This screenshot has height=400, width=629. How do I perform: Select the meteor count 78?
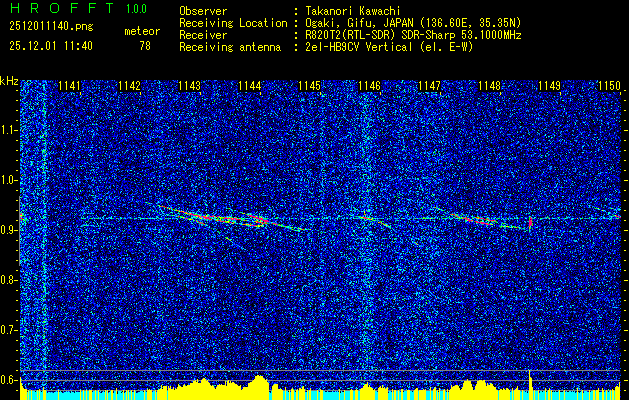point(145,46)
